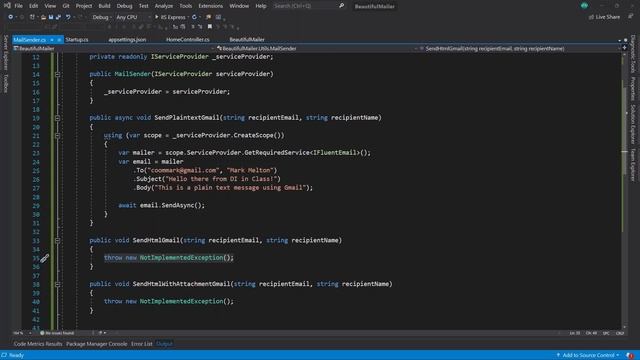This screenshot has height=360, width=640.
Task: Open the File menu
Action: pos(18,6)
